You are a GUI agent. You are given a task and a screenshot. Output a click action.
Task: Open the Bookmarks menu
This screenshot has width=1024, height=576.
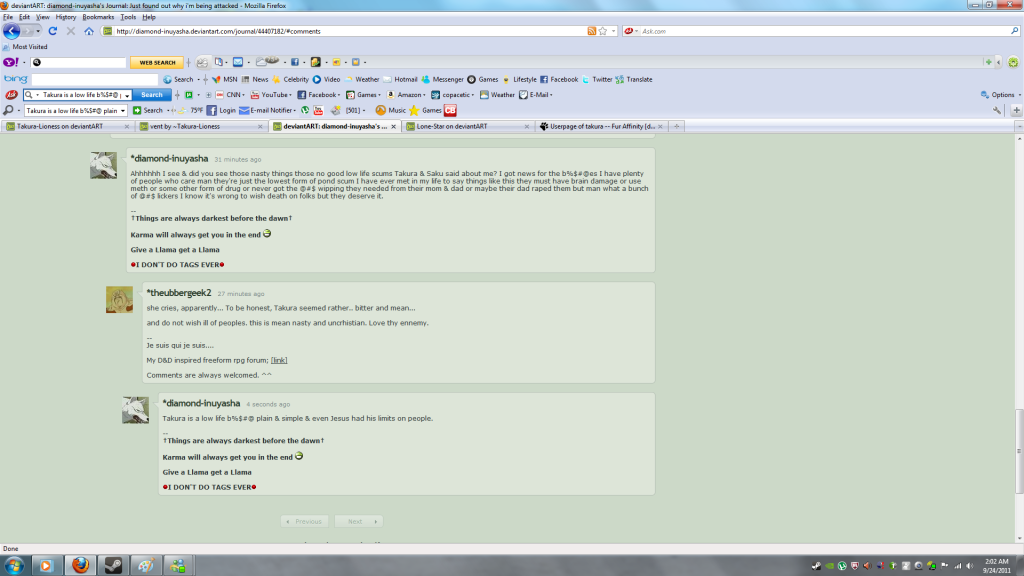click(x=98, y=17)
